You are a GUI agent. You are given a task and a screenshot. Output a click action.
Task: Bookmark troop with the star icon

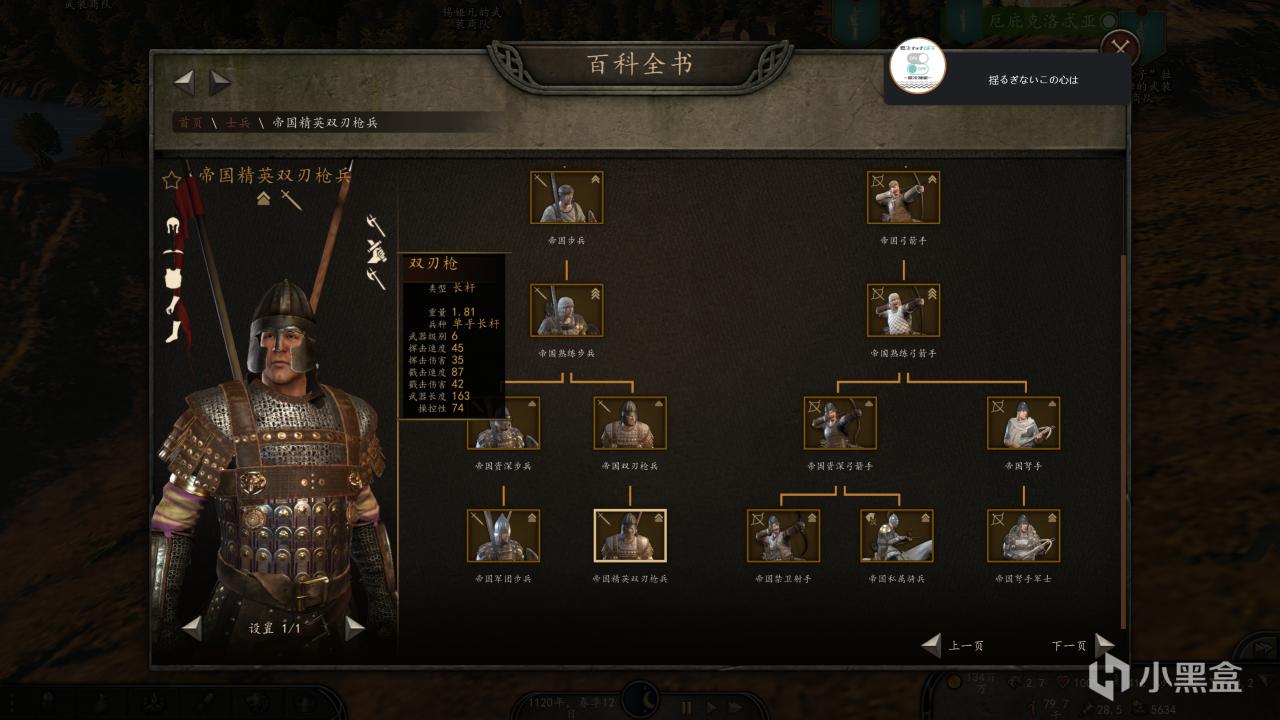pyautogui.click(x=172, y=180)
